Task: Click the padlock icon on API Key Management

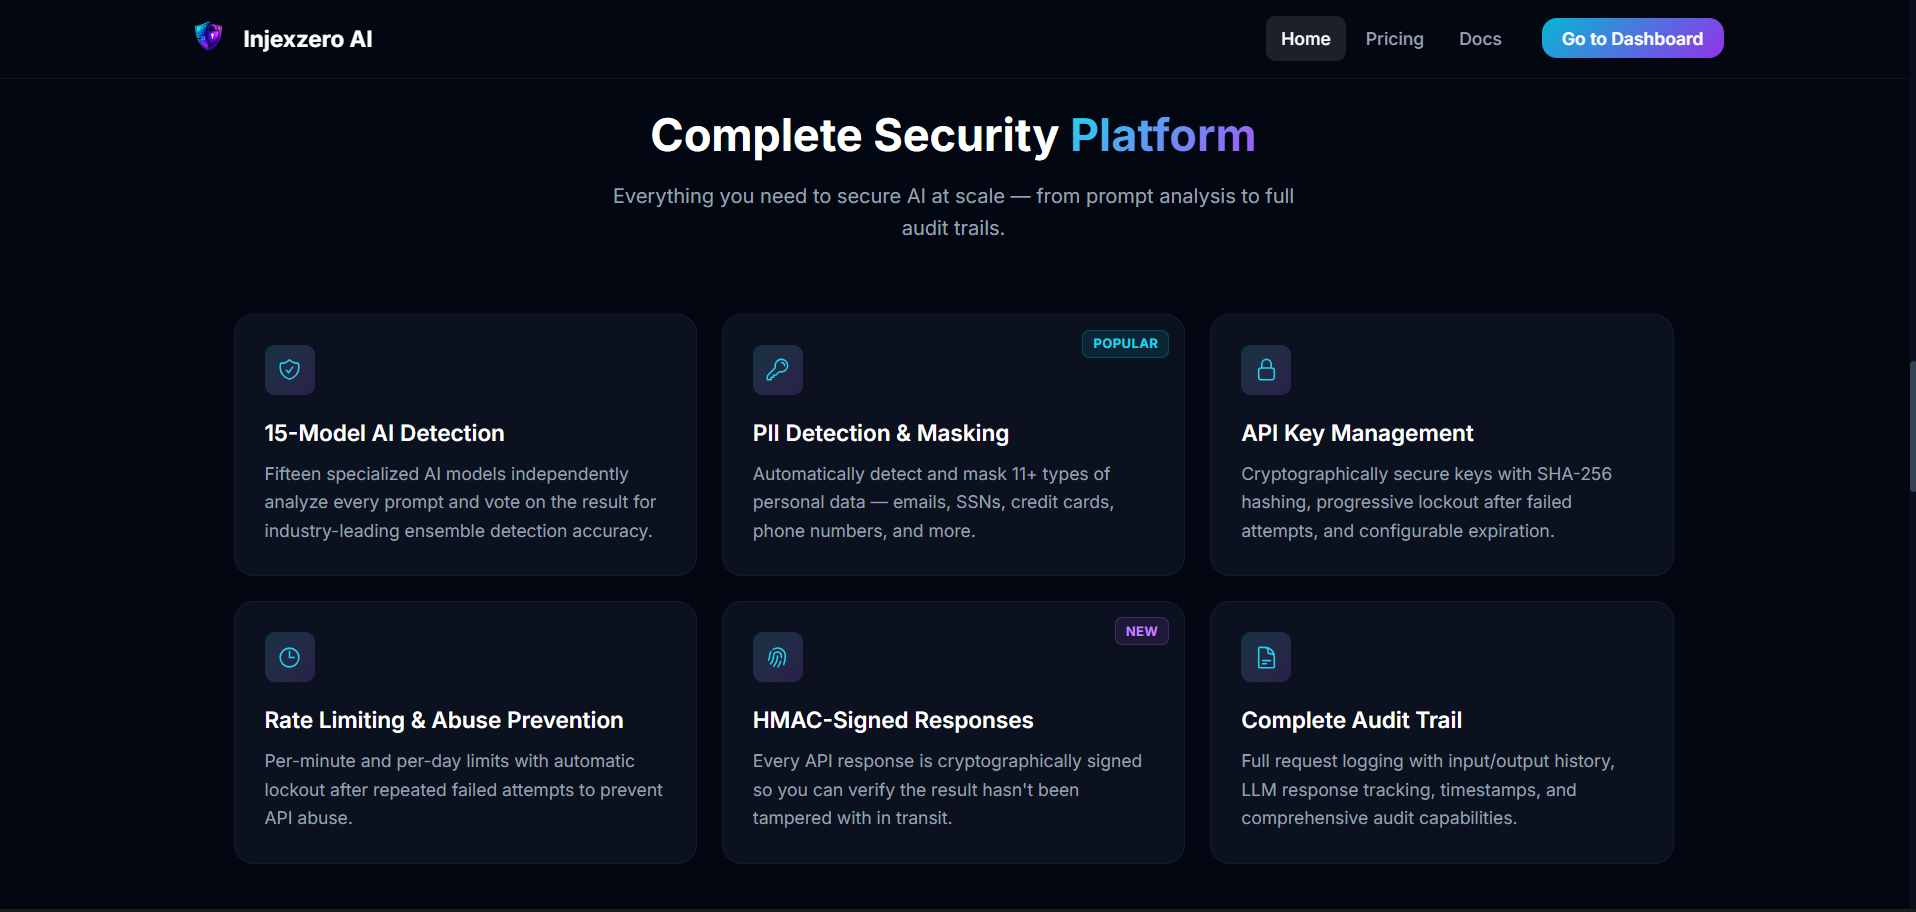Action: coord(1266,370)
